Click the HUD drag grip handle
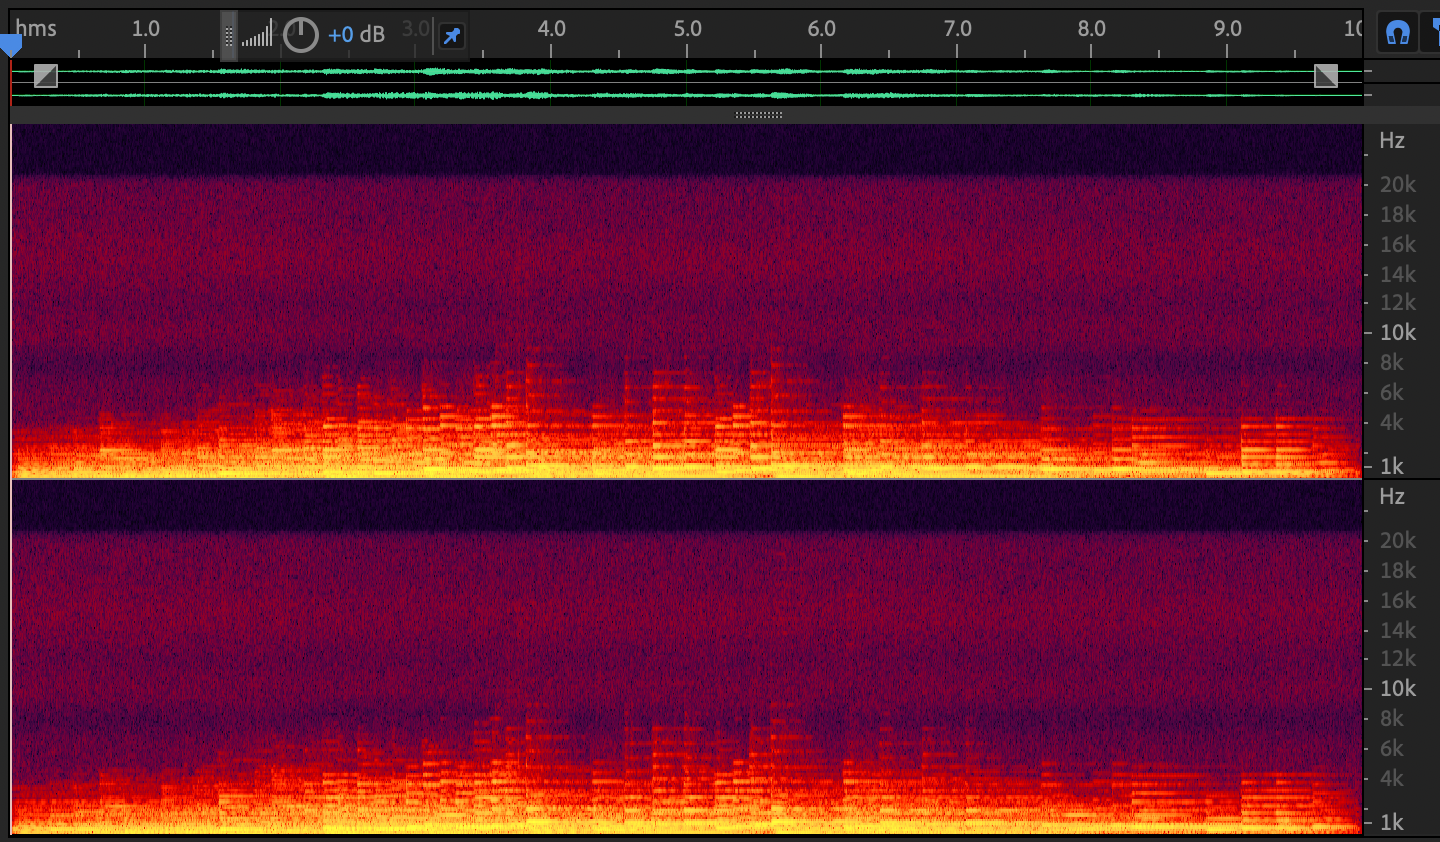Image resolution: width=1440 pixels, height=842 pixels. coord(229,36)
